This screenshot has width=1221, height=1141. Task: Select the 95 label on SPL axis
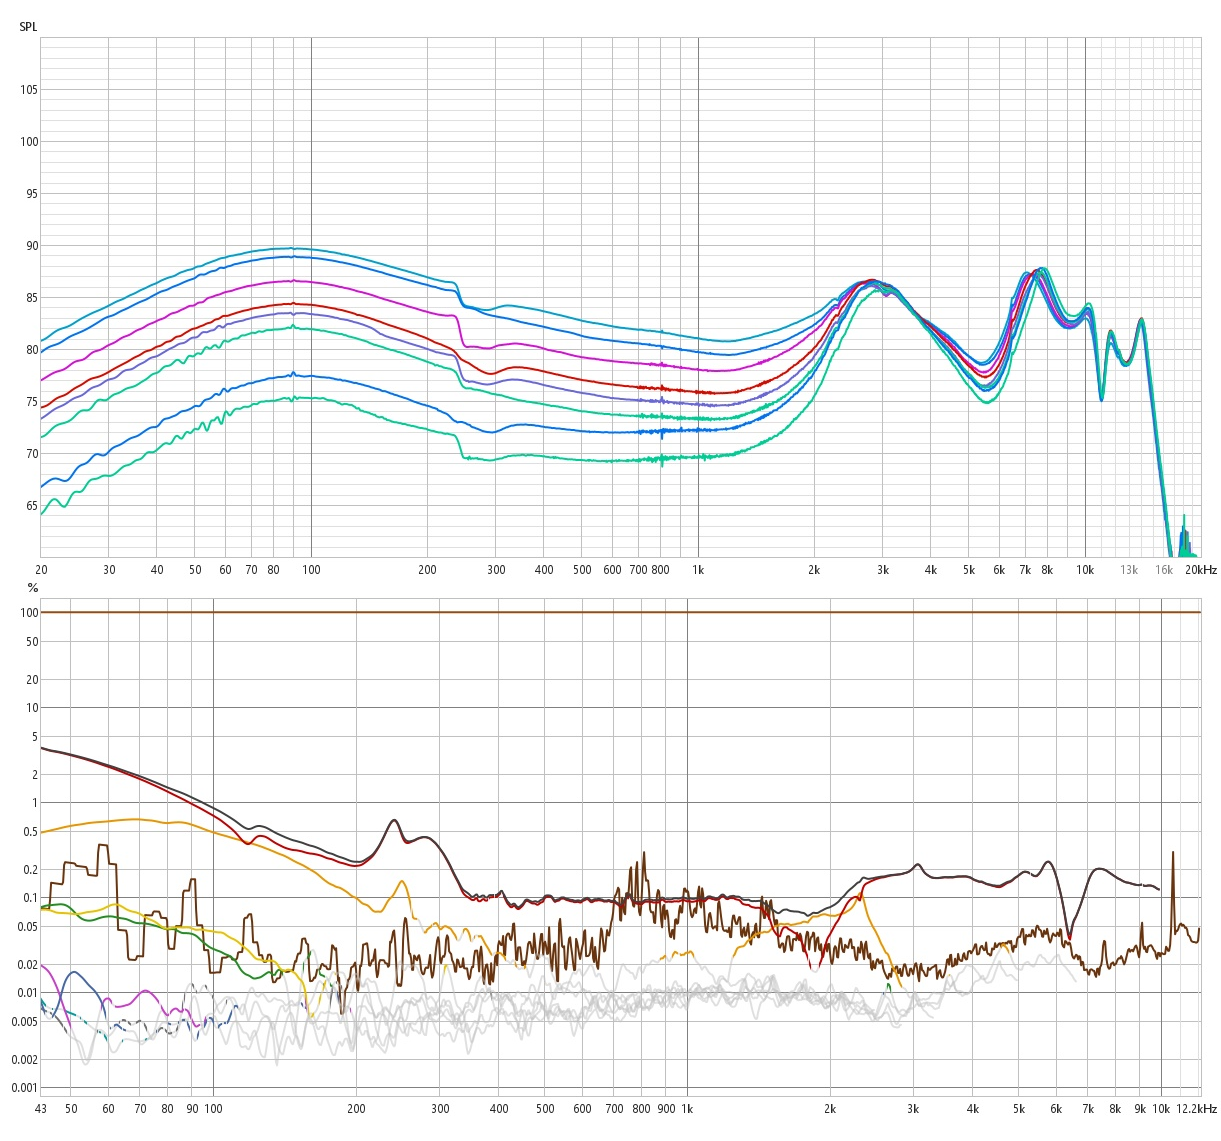[x=32, y=194]
